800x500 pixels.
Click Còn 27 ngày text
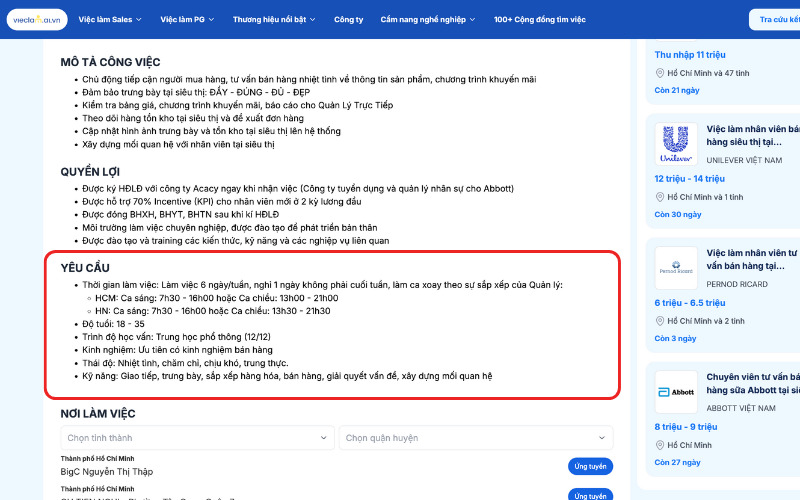678,462
